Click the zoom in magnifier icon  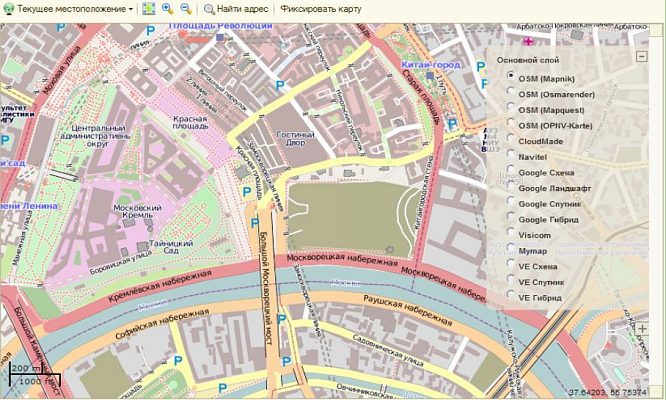coord(167,8)
